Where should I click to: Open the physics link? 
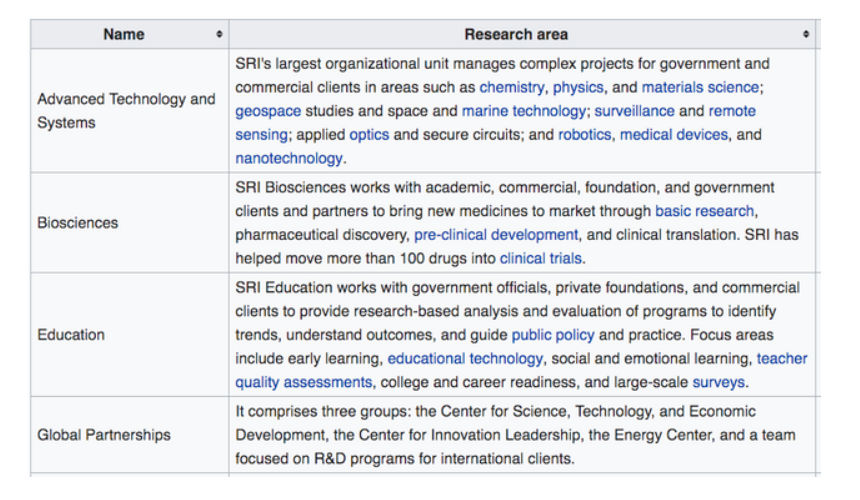point(578,87)
